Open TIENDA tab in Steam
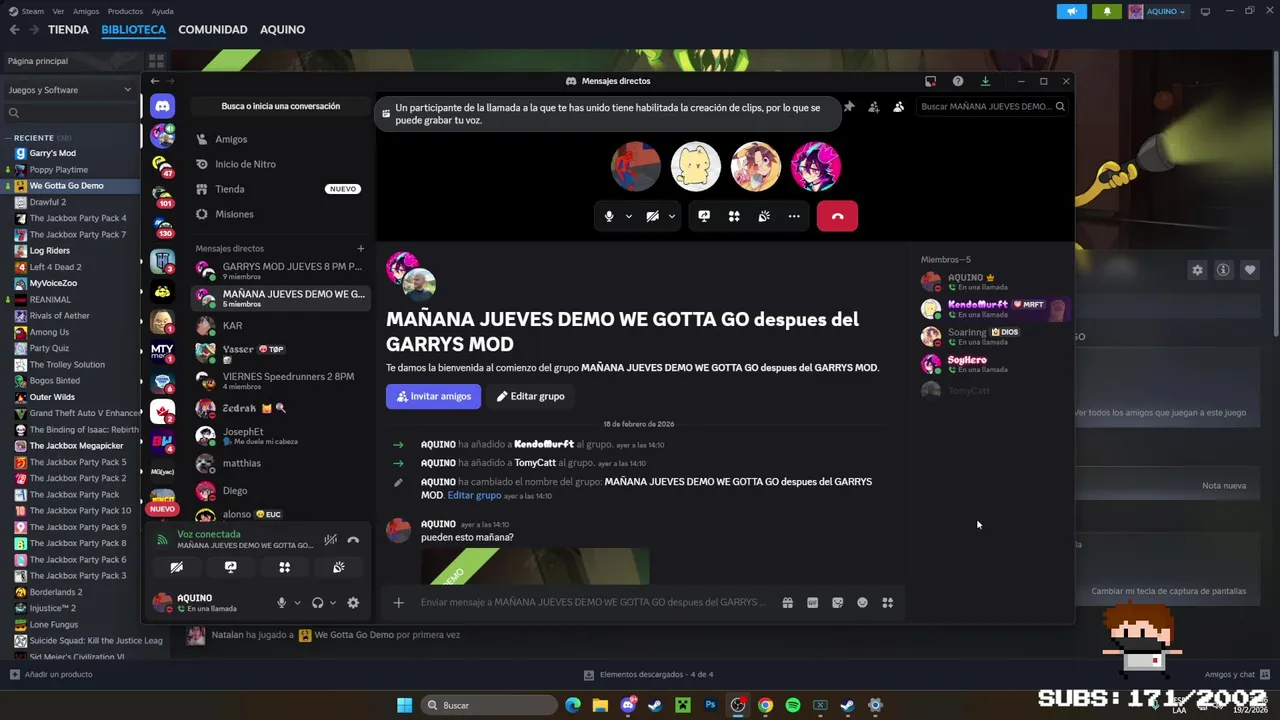 click(x=68, y=30)
